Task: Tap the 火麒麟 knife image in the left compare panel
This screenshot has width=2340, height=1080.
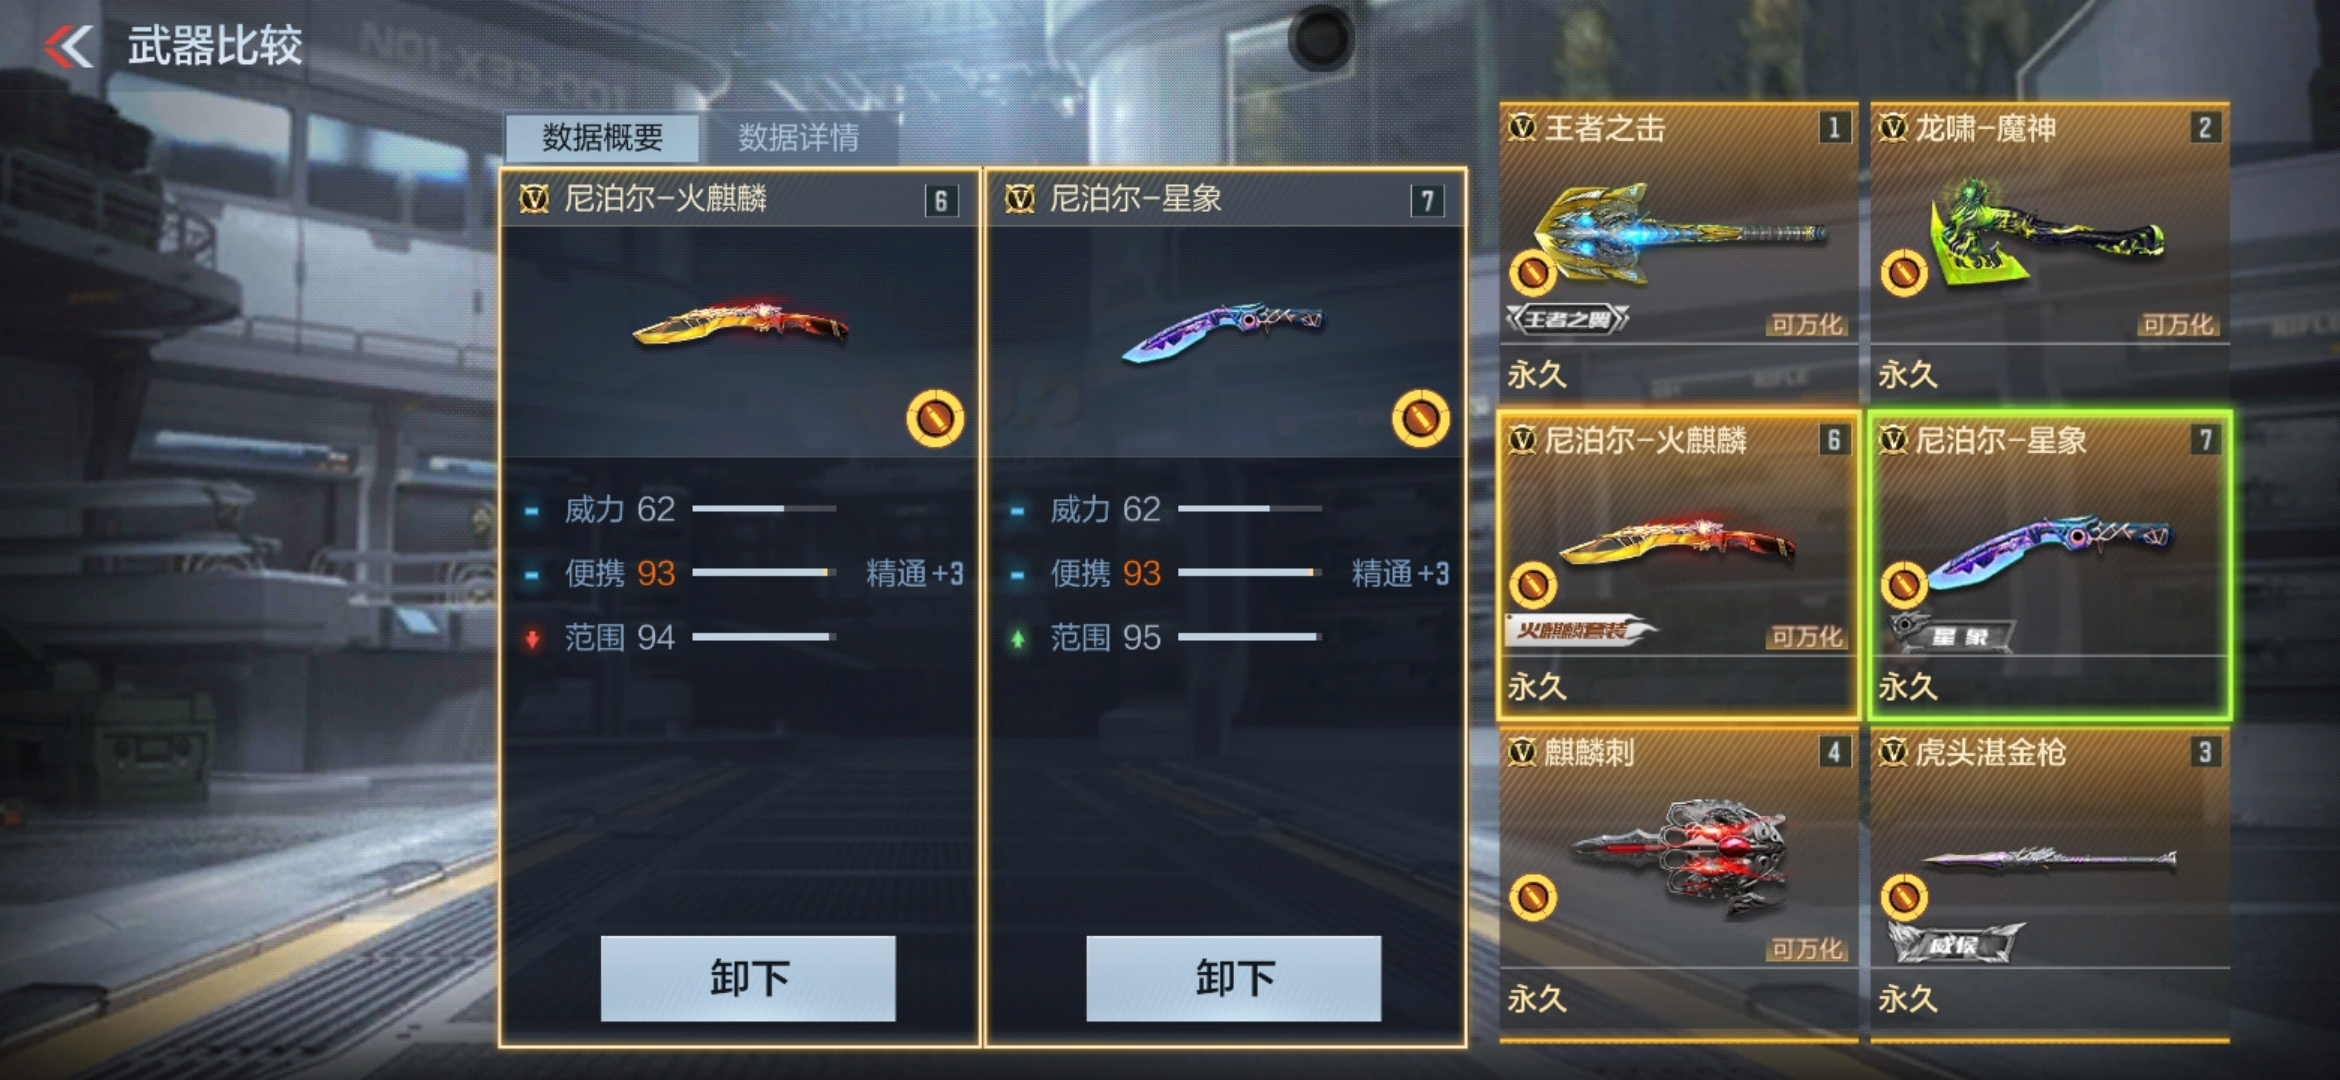Action: tap(742, 322)
